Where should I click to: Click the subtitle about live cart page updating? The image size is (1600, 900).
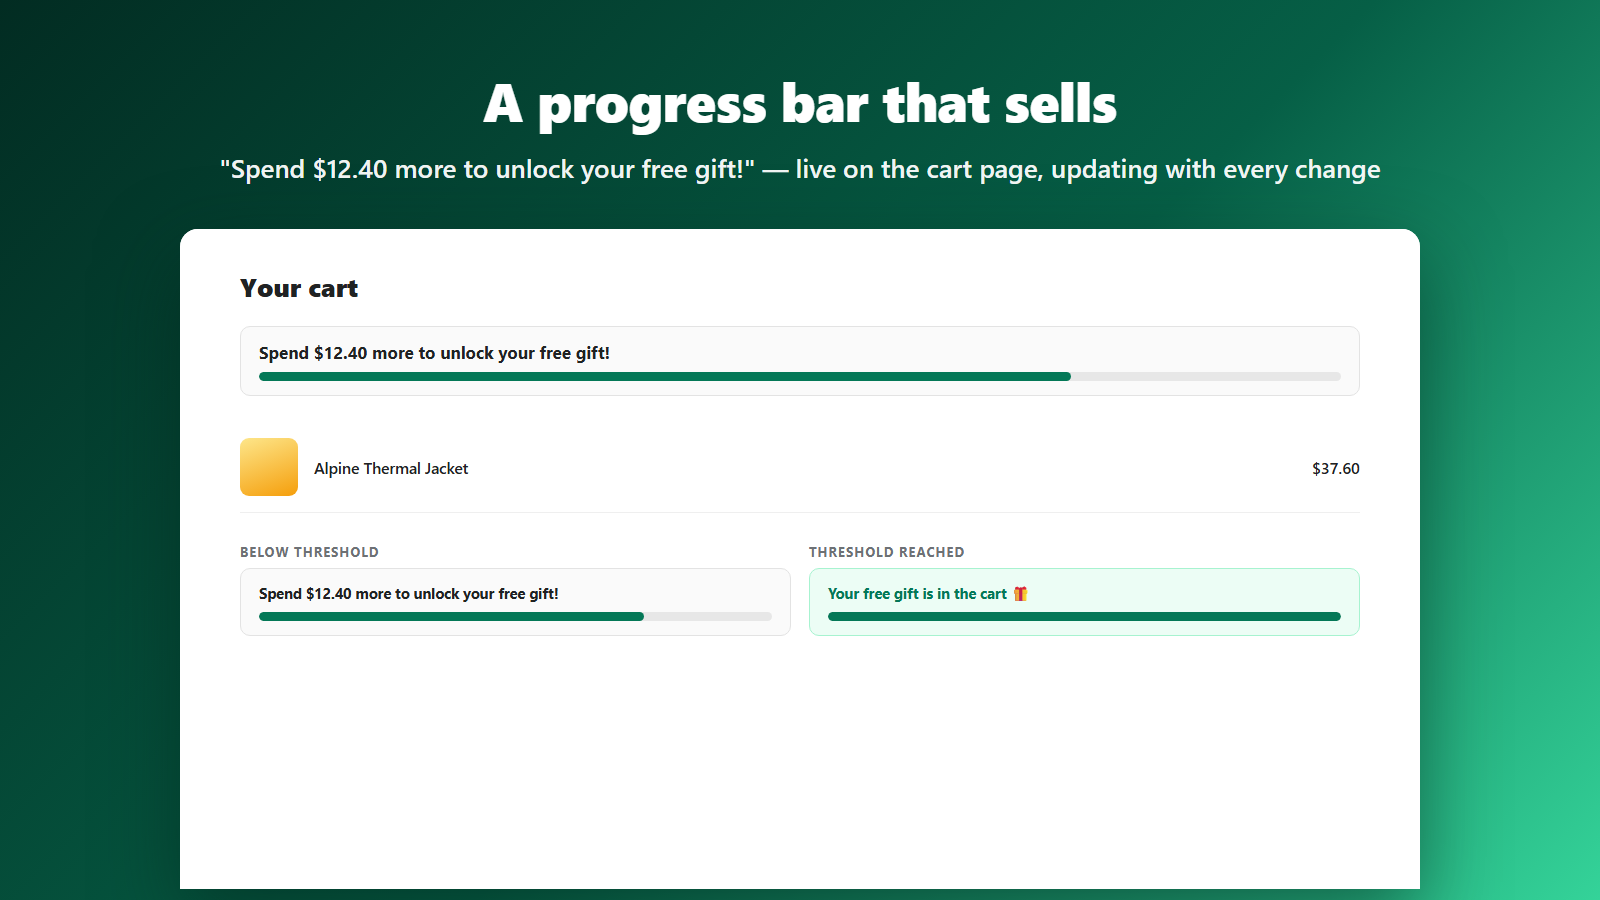(x=800, y=170)
